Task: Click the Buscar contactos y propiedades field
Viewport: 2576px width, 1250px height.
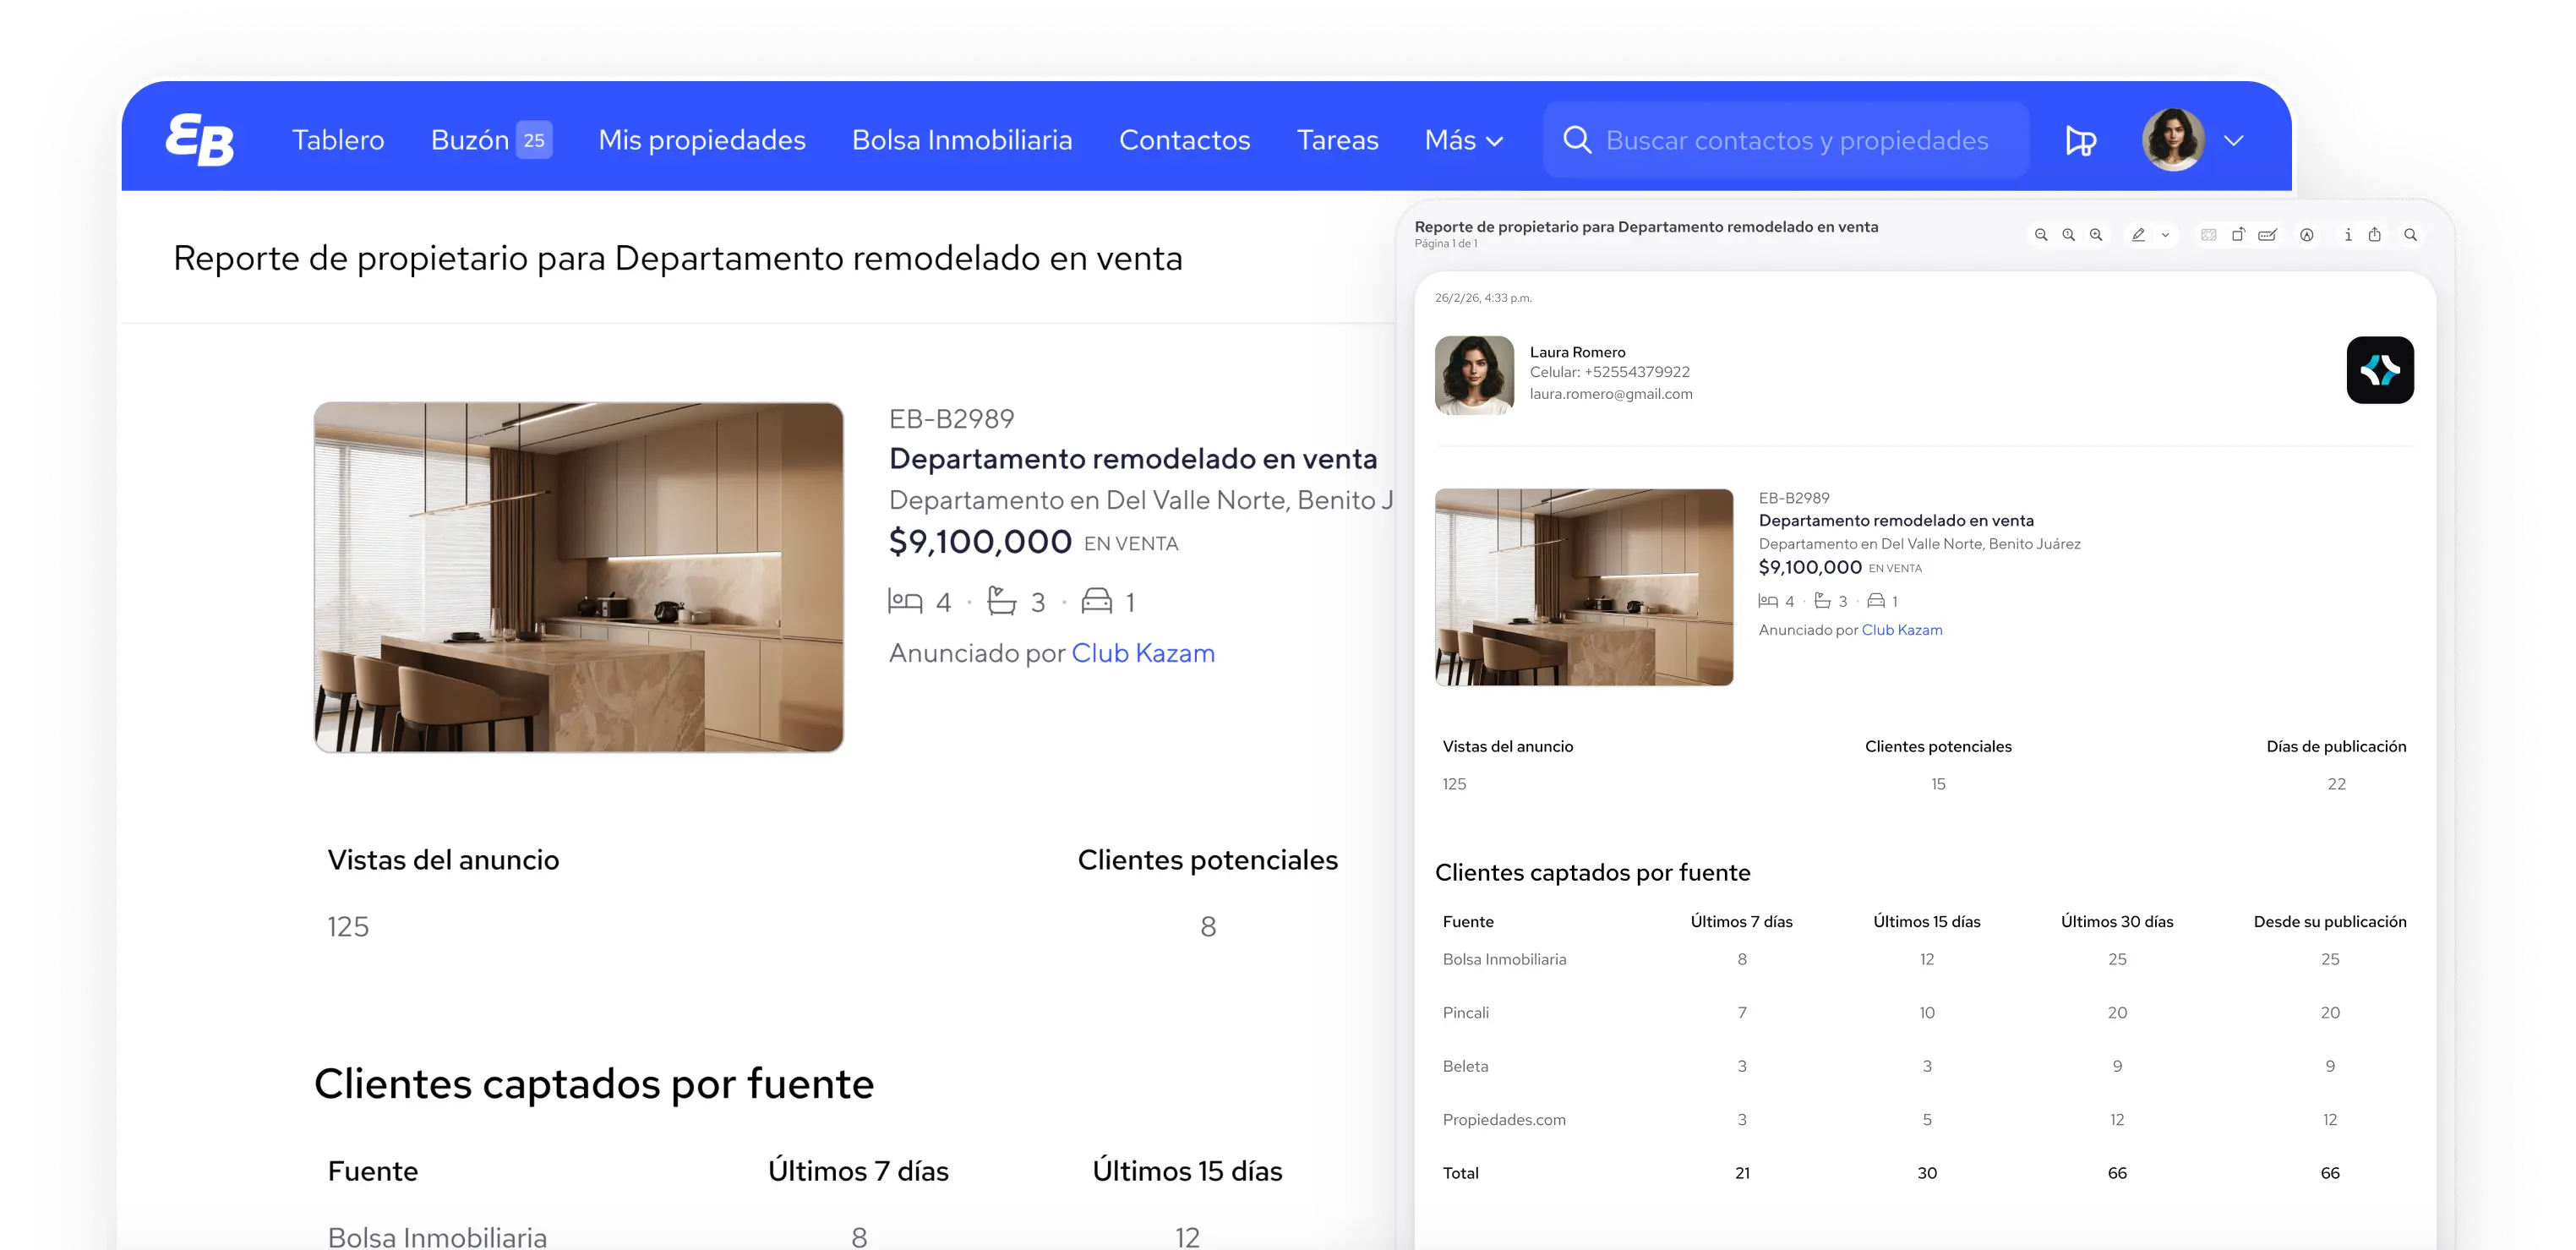Action: [x=1786, y=140]
